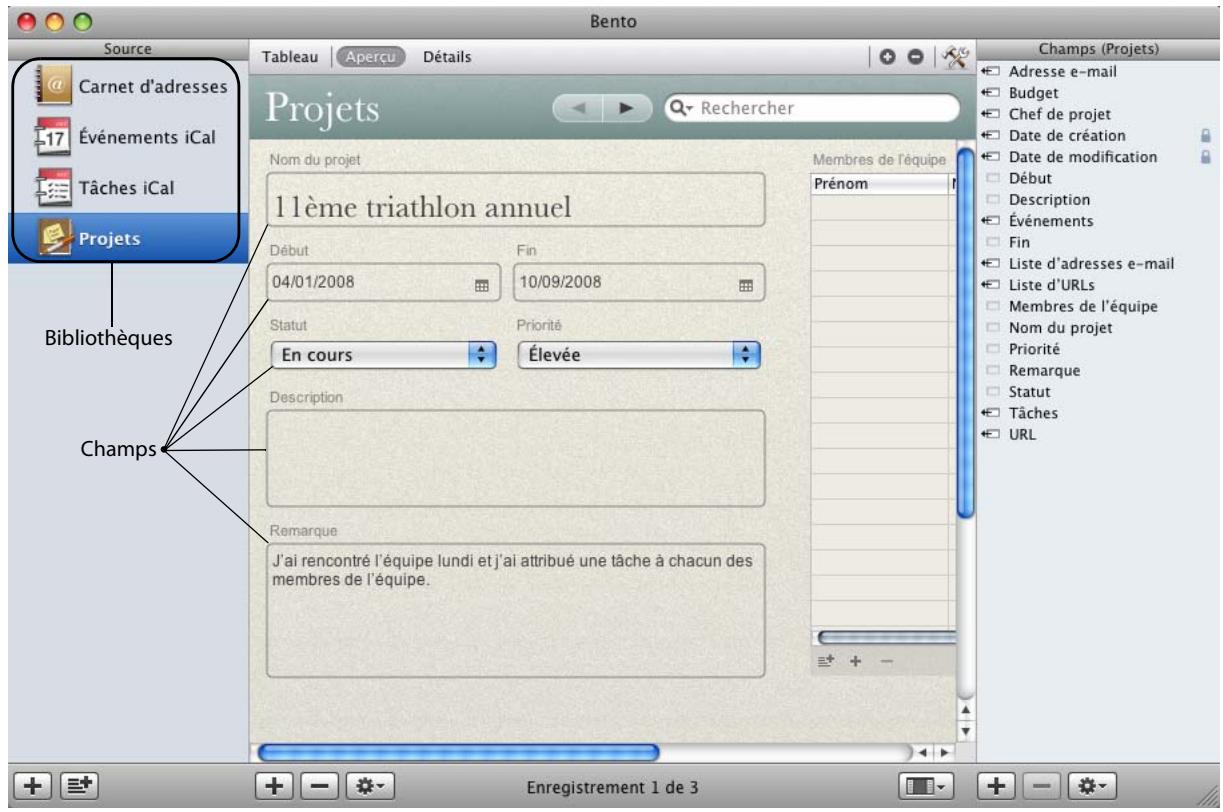Add new field in Champs pane
The width and height of the screenshot is (1223, 812).
[998, 786]
